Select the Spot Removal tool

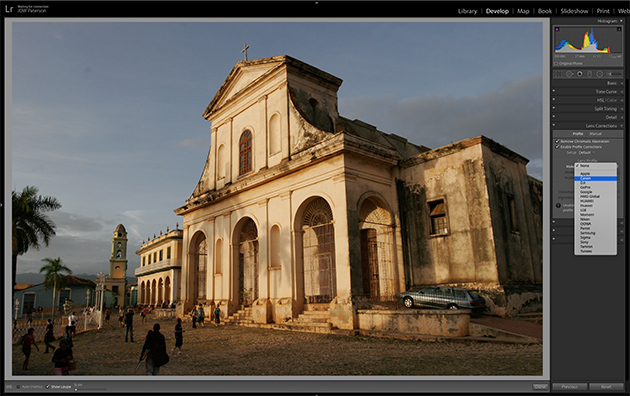coord(569,74)
